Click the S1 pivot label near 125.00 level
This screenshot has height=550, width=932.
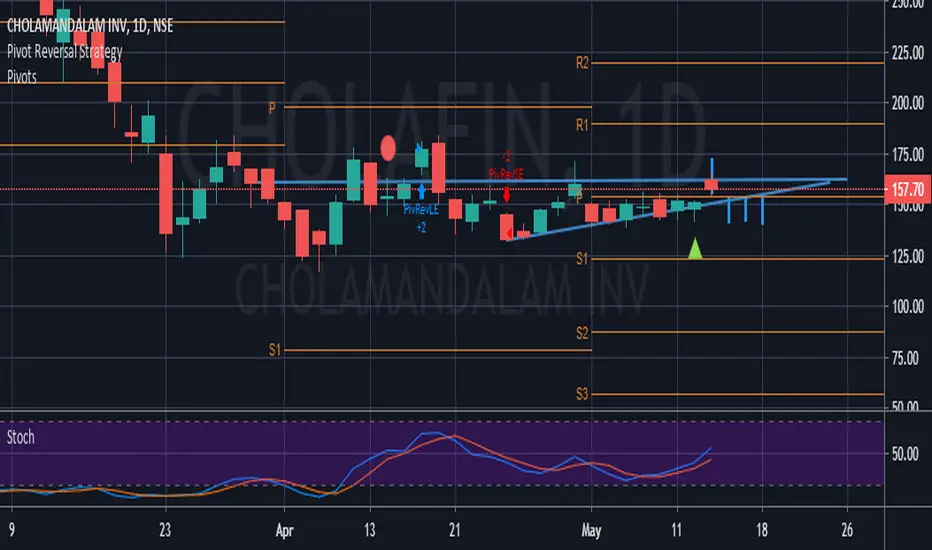[x=582, y=259]
